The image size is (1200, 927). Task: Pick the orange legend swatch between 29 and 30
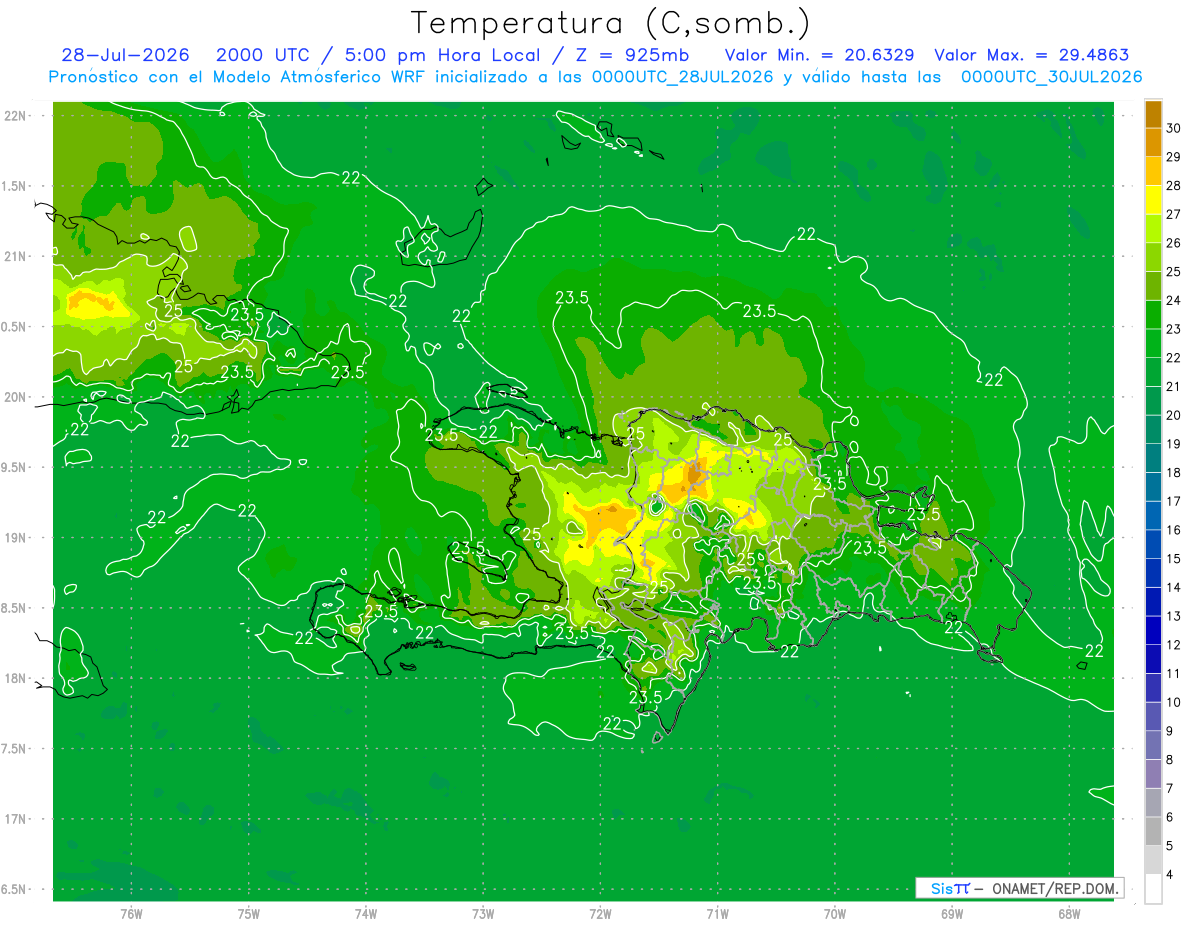click(x=1153, y=142)
